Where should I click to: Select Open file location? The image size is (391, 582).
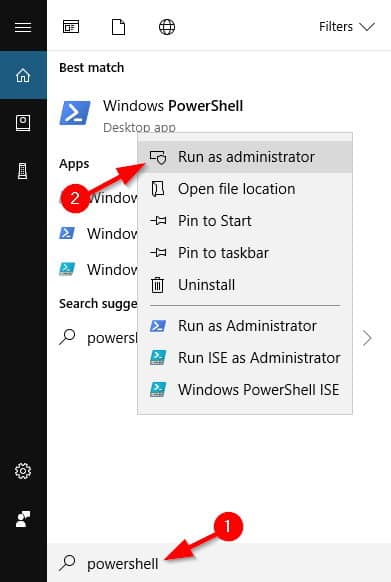click(x=245, y=189)
